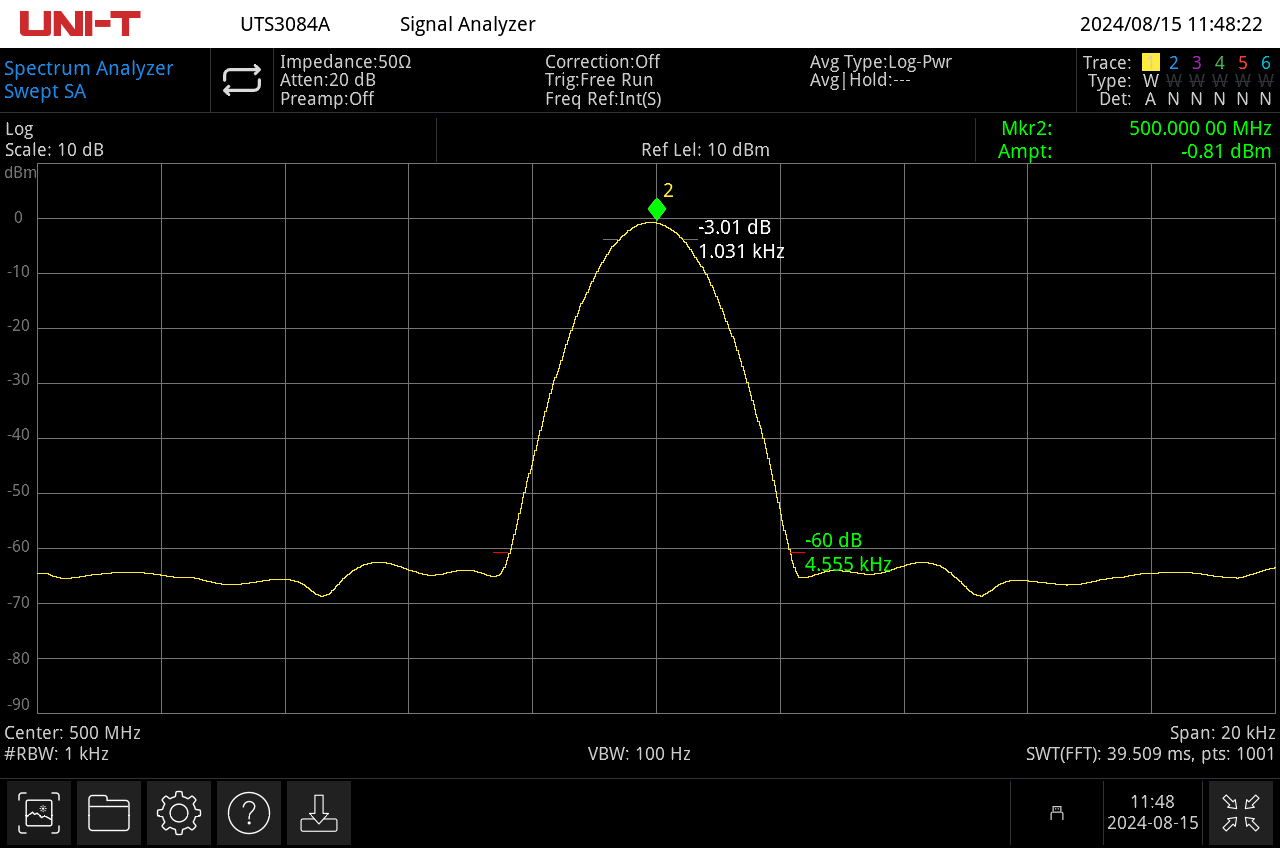Tap the Ref Lel: 10 dBm field
This screenshot has width=1280, height=848.
(705, 150)
